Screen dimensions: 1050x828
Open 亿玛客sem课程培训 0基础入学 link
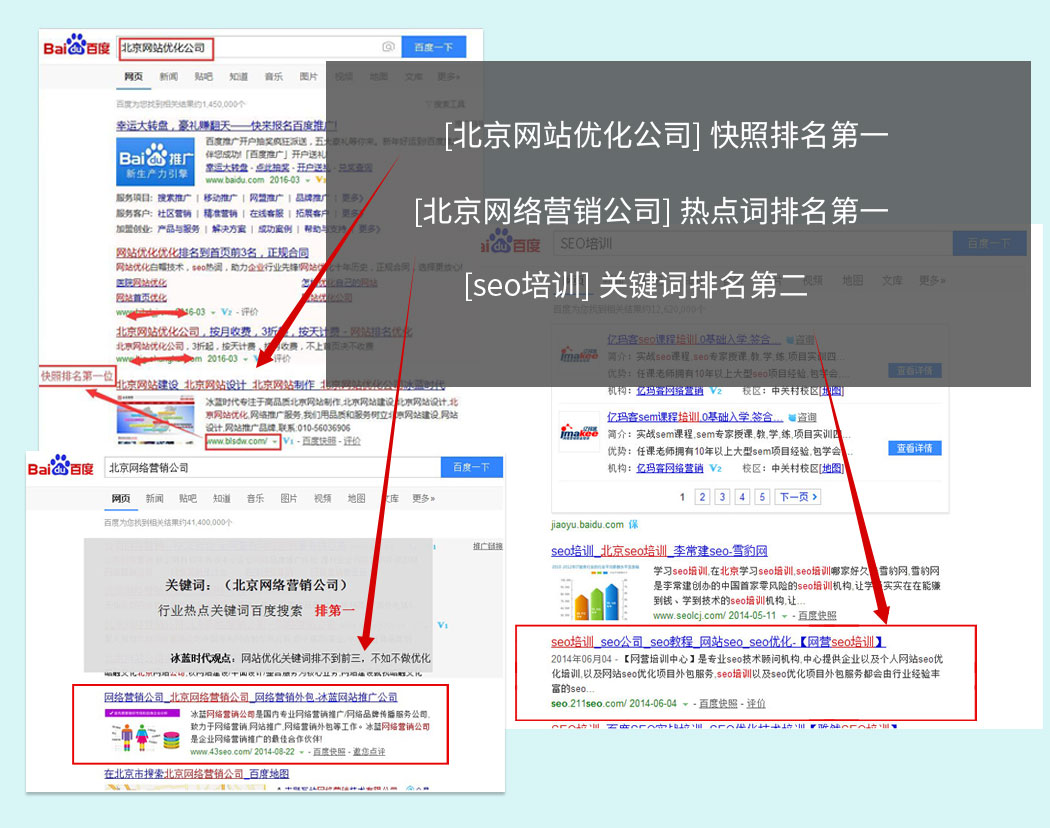[695, 417]
